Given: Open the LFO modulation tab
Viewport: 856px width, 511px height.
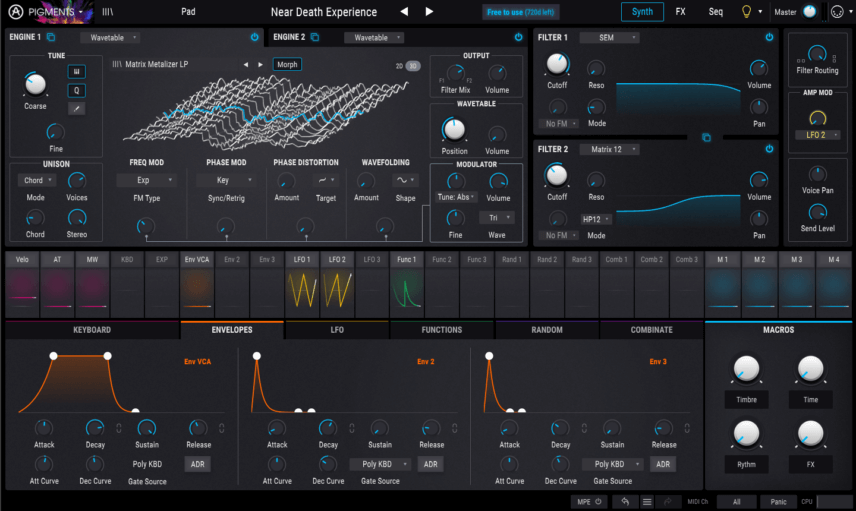Looking at the screenshot, I should point(337,330).
